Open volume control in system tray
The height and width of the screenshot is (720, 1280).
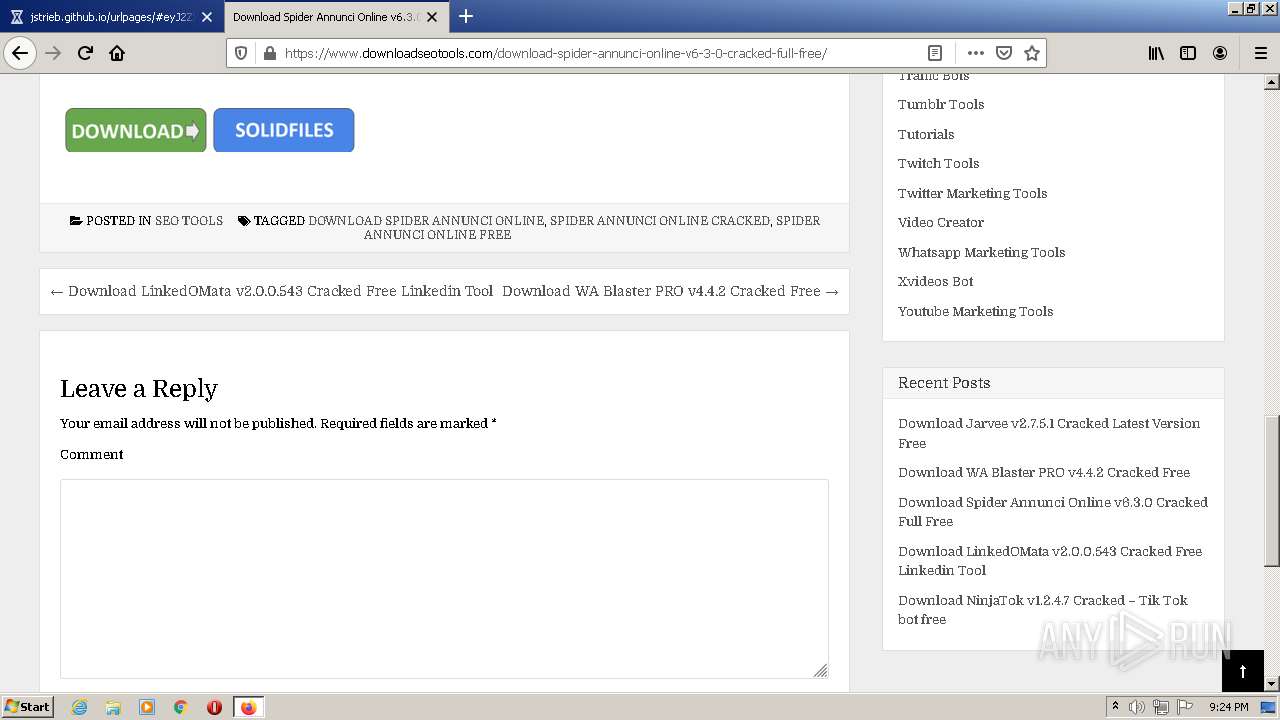point(1137,707)
